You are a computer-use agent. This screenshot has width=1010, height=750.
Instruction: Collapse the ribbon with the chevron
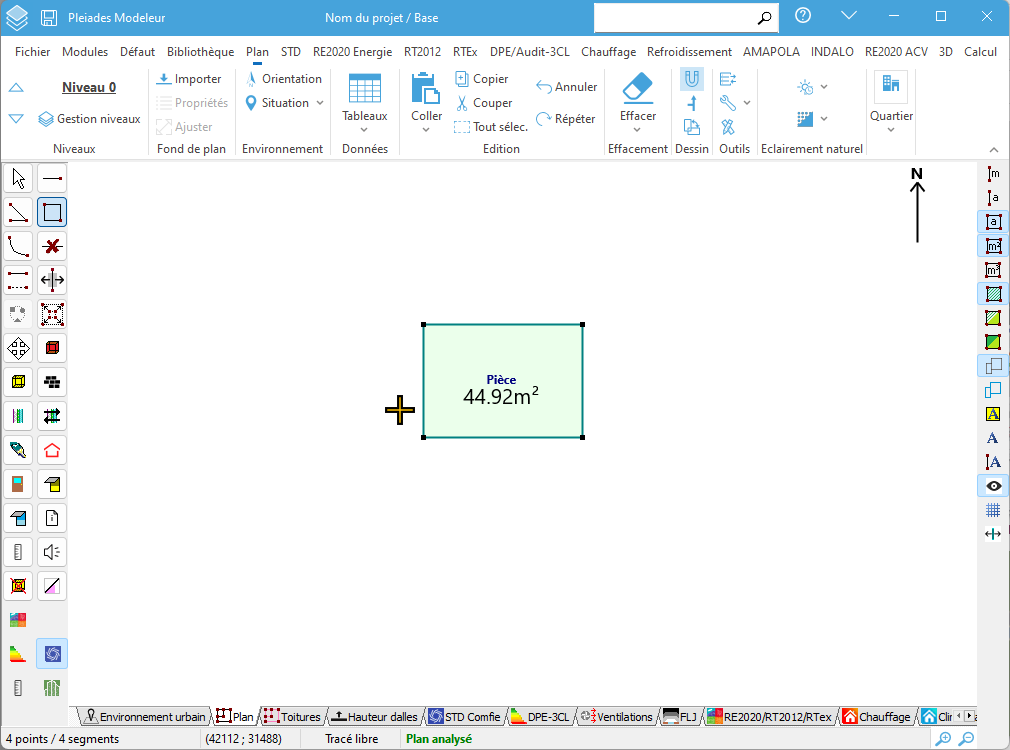pyautogui.click(x=994, y=149)
